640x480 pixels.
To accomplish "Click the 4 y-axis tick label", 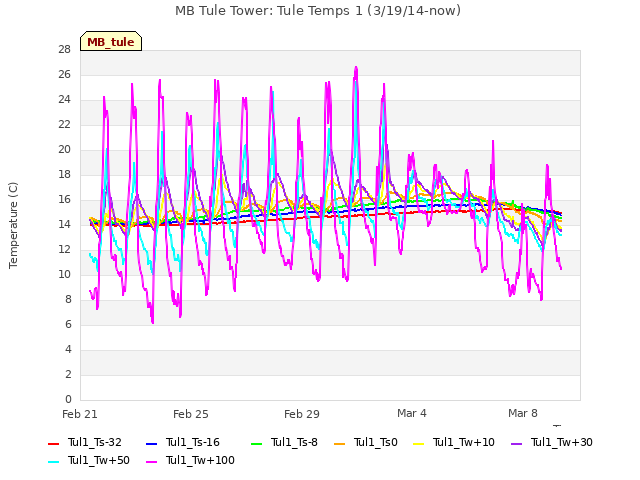I will (x=68, y=349).
